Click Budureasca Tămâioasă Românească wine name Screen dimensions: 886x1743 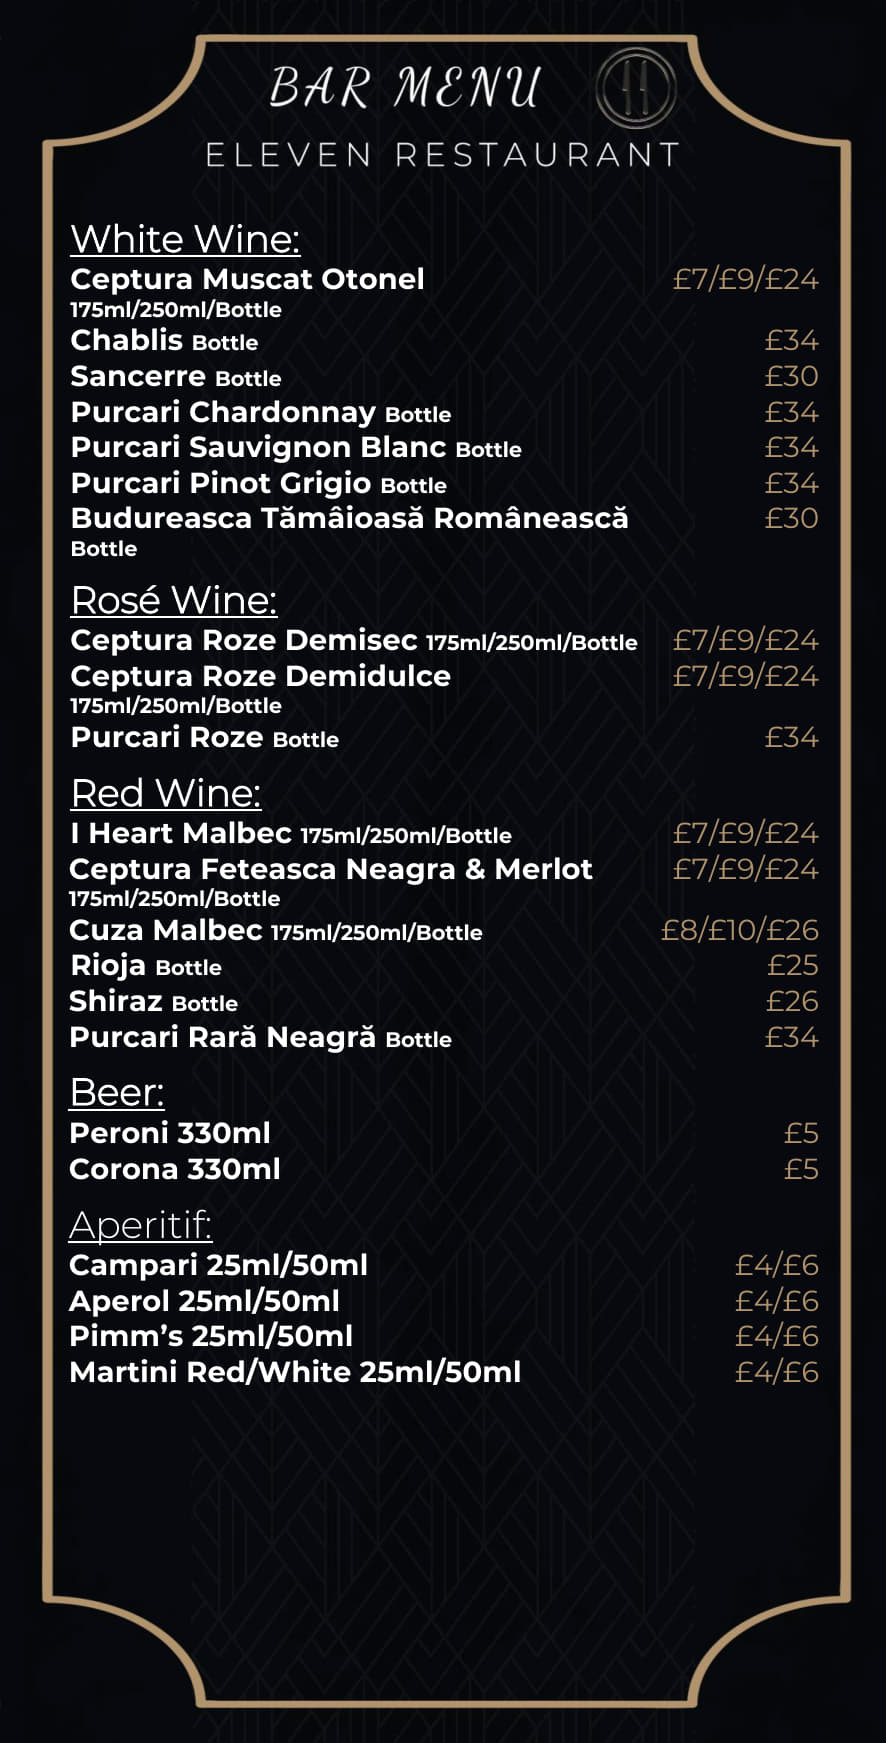click(x=349, y=518)
